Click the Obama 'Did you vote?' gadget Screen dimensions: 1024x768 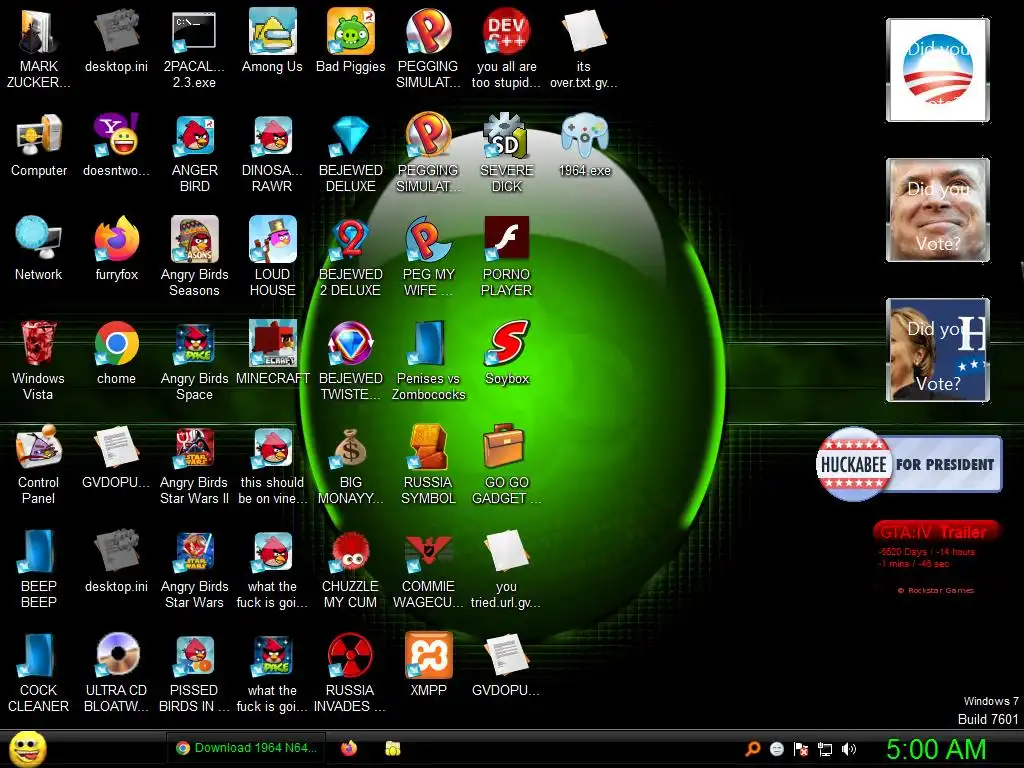[x=938, y=70]
